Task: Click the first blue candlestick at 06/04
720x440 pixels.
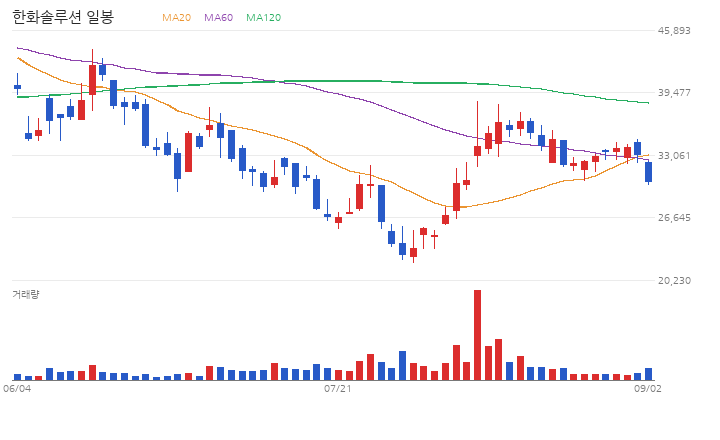Action: click(17, 86)
